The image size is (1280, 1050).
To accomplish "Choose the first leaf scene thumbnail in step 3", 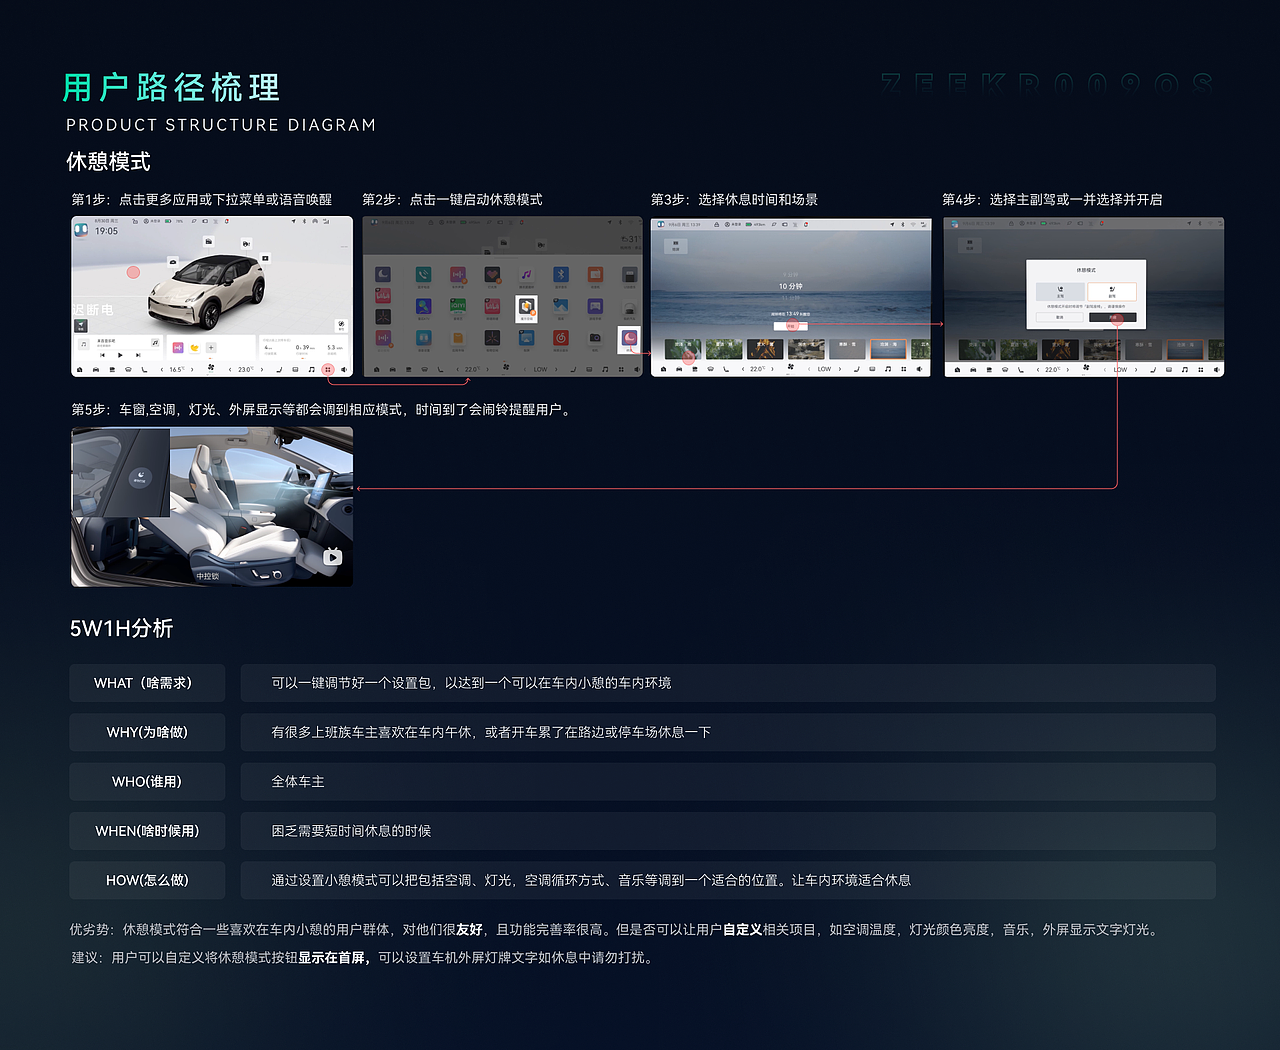I will pos(683,349).
